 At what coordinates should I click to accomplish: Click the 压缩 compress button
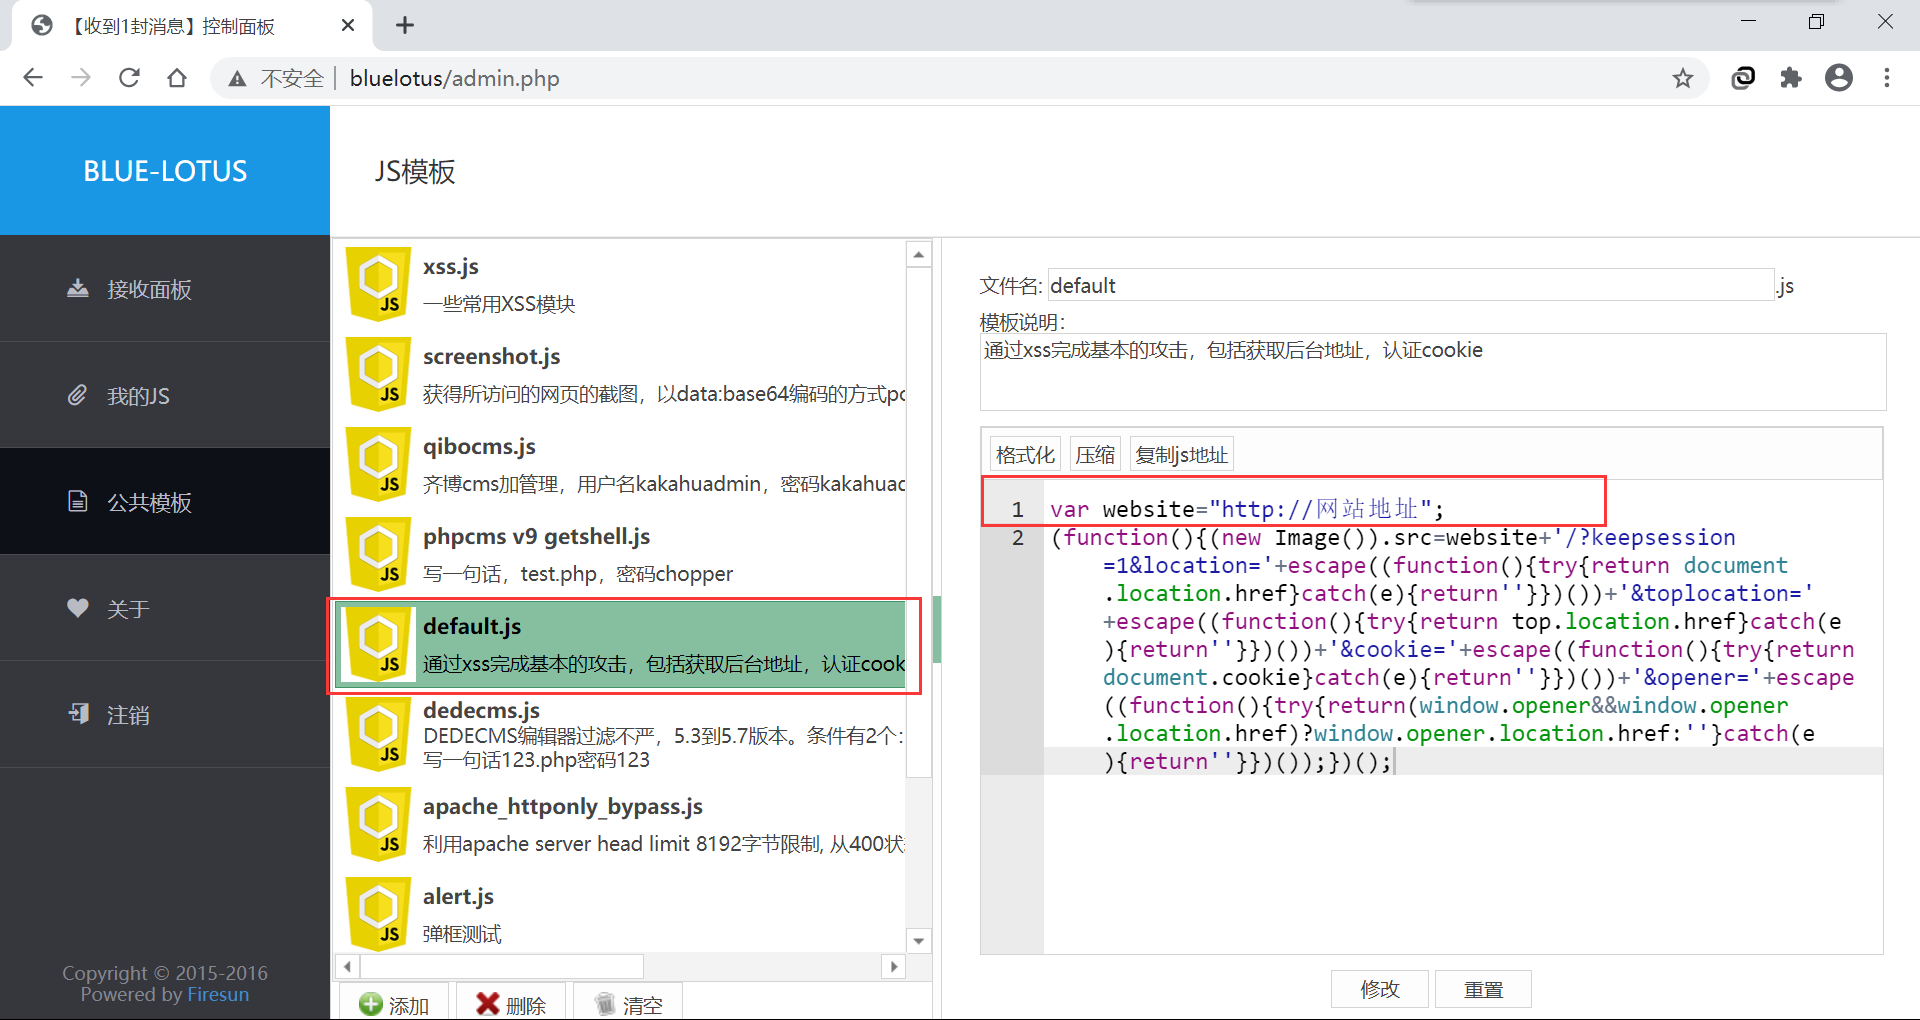tap(1095, 455)
